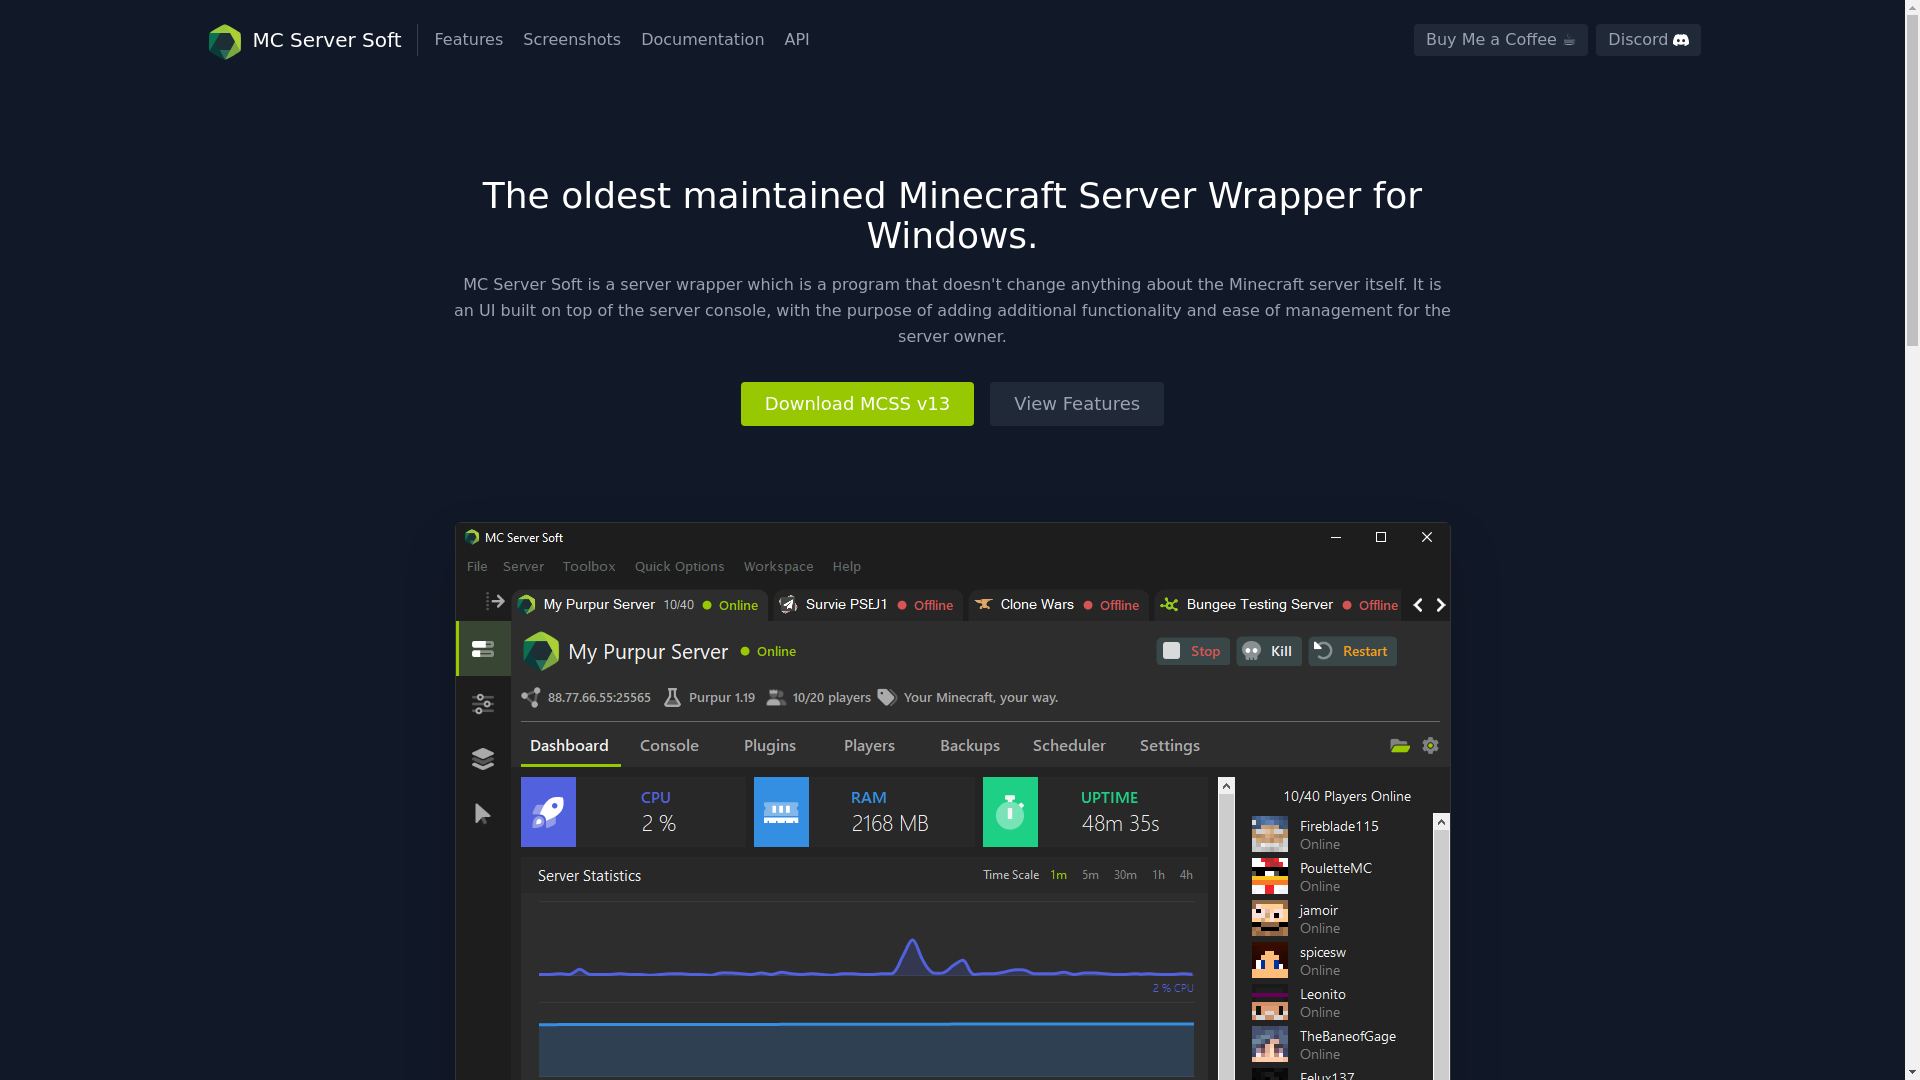Open the Quick Options menu

click(x=679, y=567)
